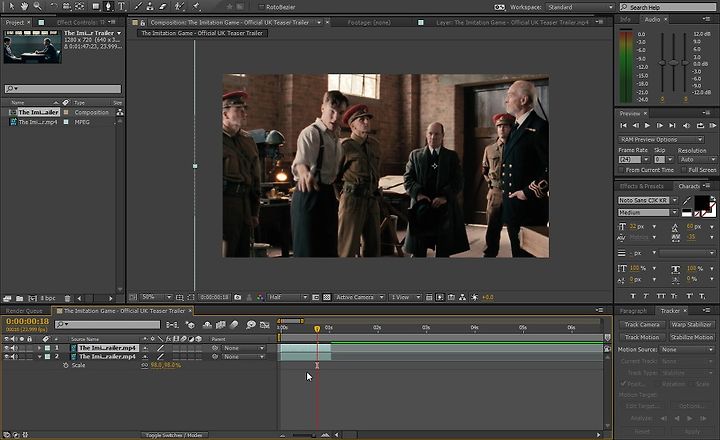Screen dimensions: 720x440
Task: Click the snapshot camera icon in viewer
Action: point(237,297)
